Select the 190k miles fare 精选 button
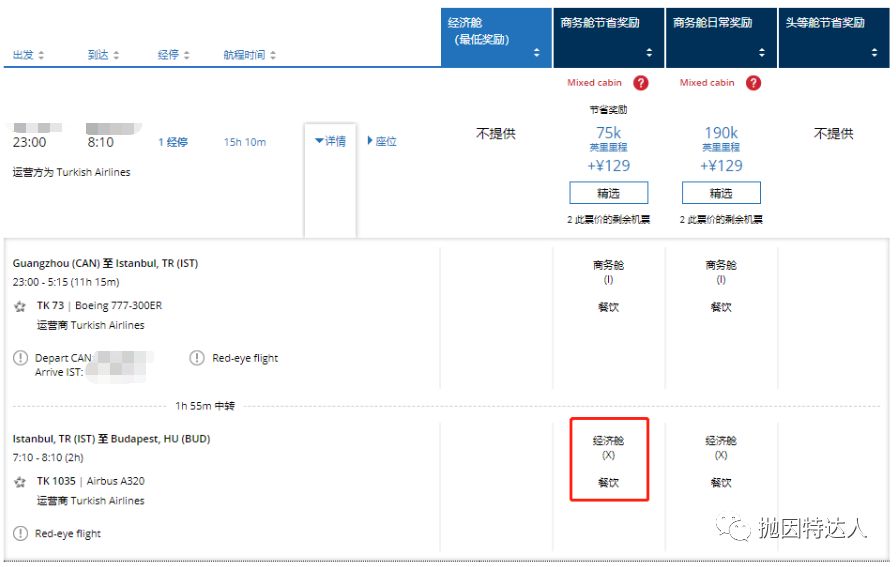 coord(721,193)
